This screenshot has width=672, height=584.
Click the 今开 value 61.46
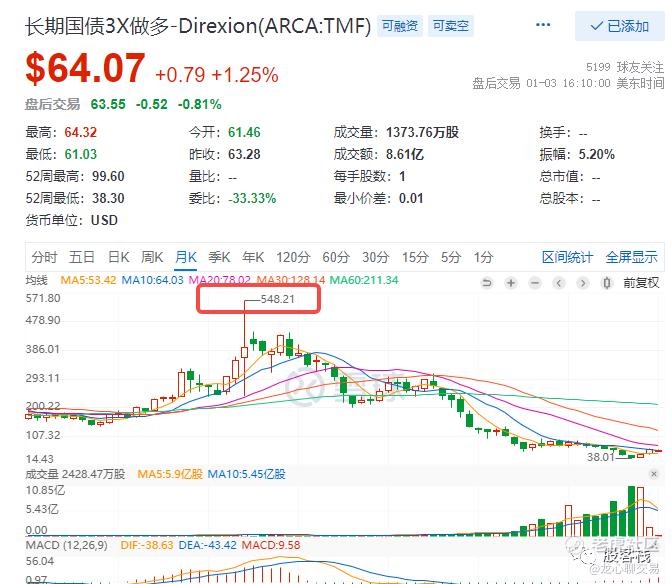click(x=244, y=132)
